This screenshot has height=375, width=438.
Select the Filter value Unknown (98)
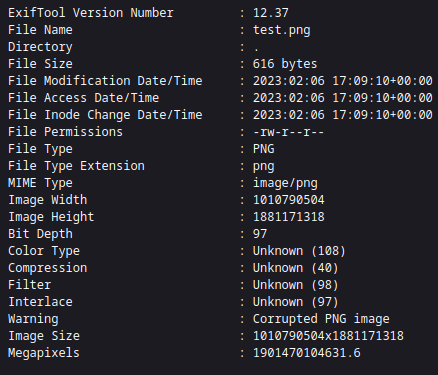tap(295, 285)
